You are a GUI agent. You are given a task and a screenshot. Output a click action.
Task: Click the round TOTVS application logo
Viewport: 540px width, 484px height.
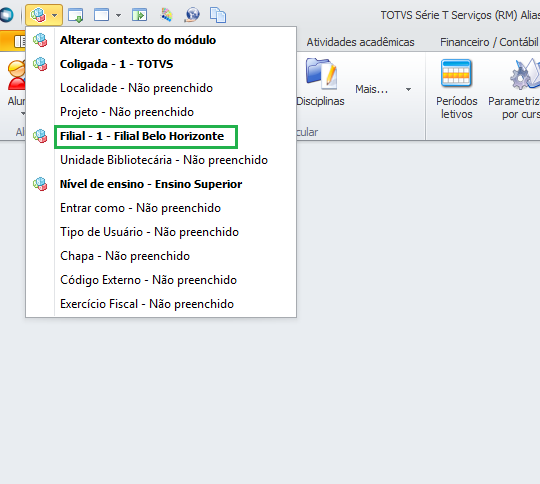(6, 15)
